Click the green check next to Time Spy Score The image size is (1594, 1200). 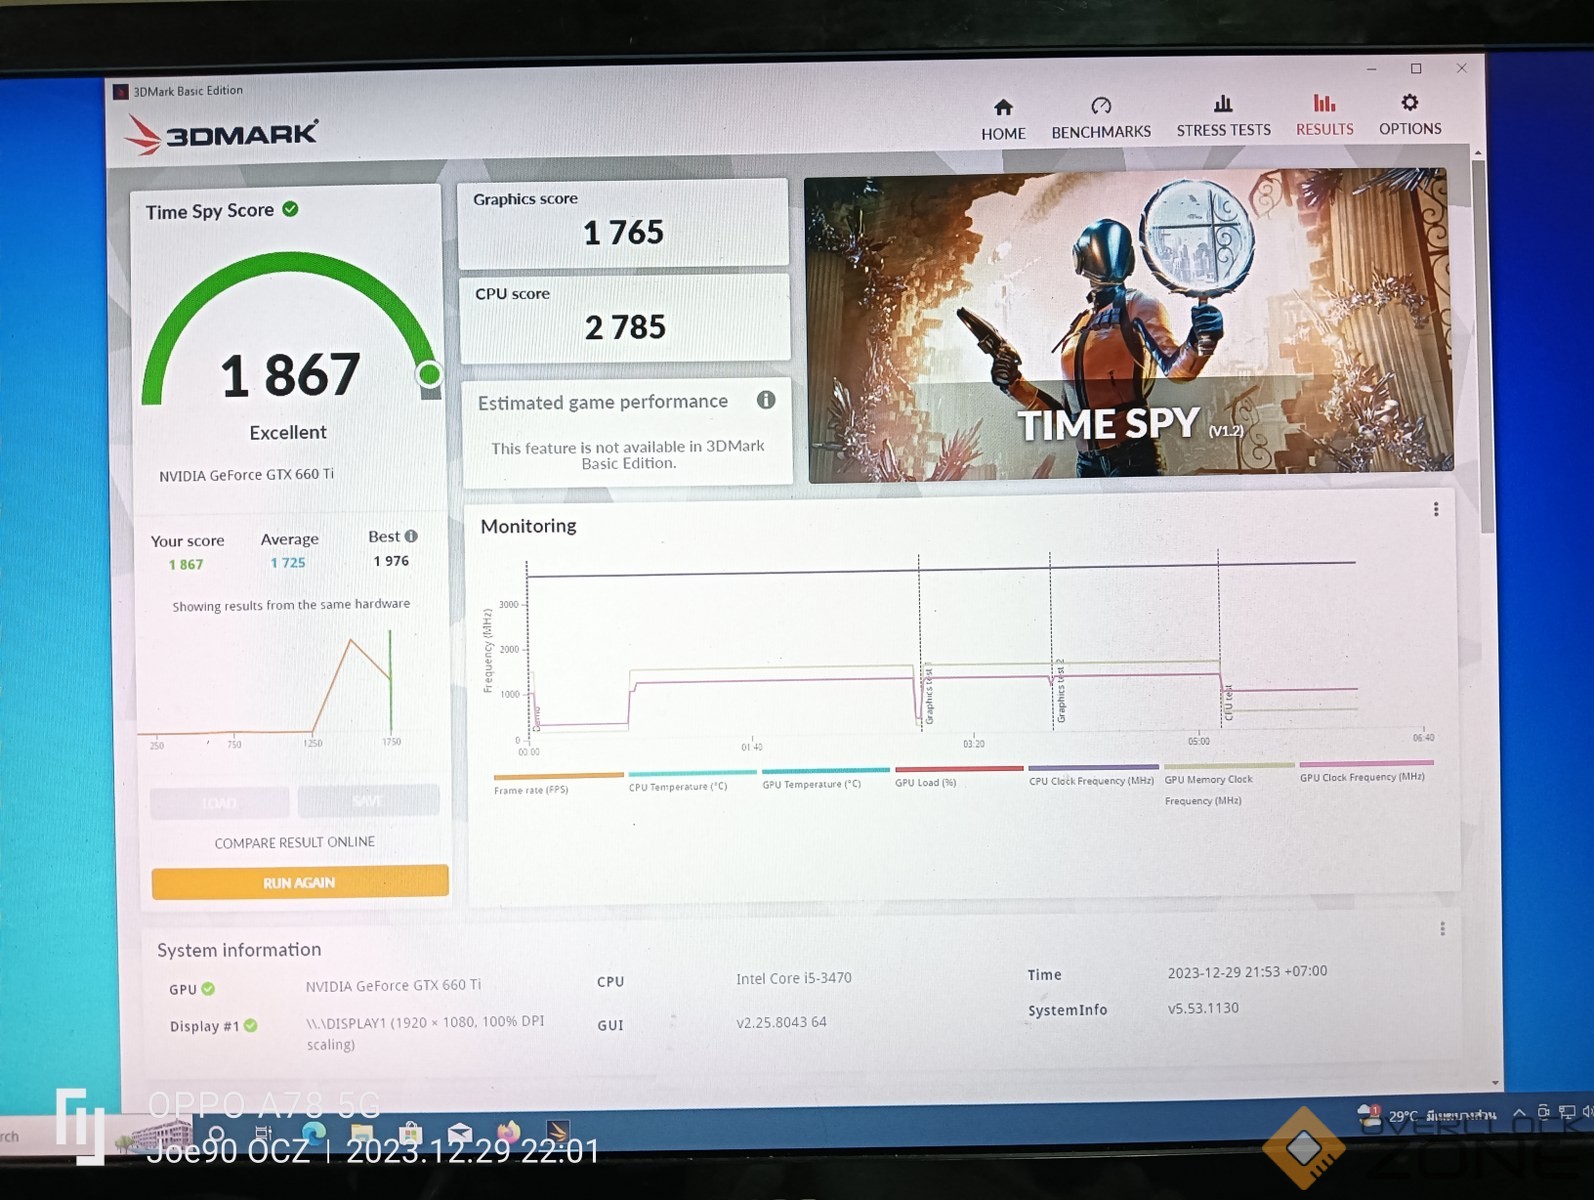click(290, 209)
